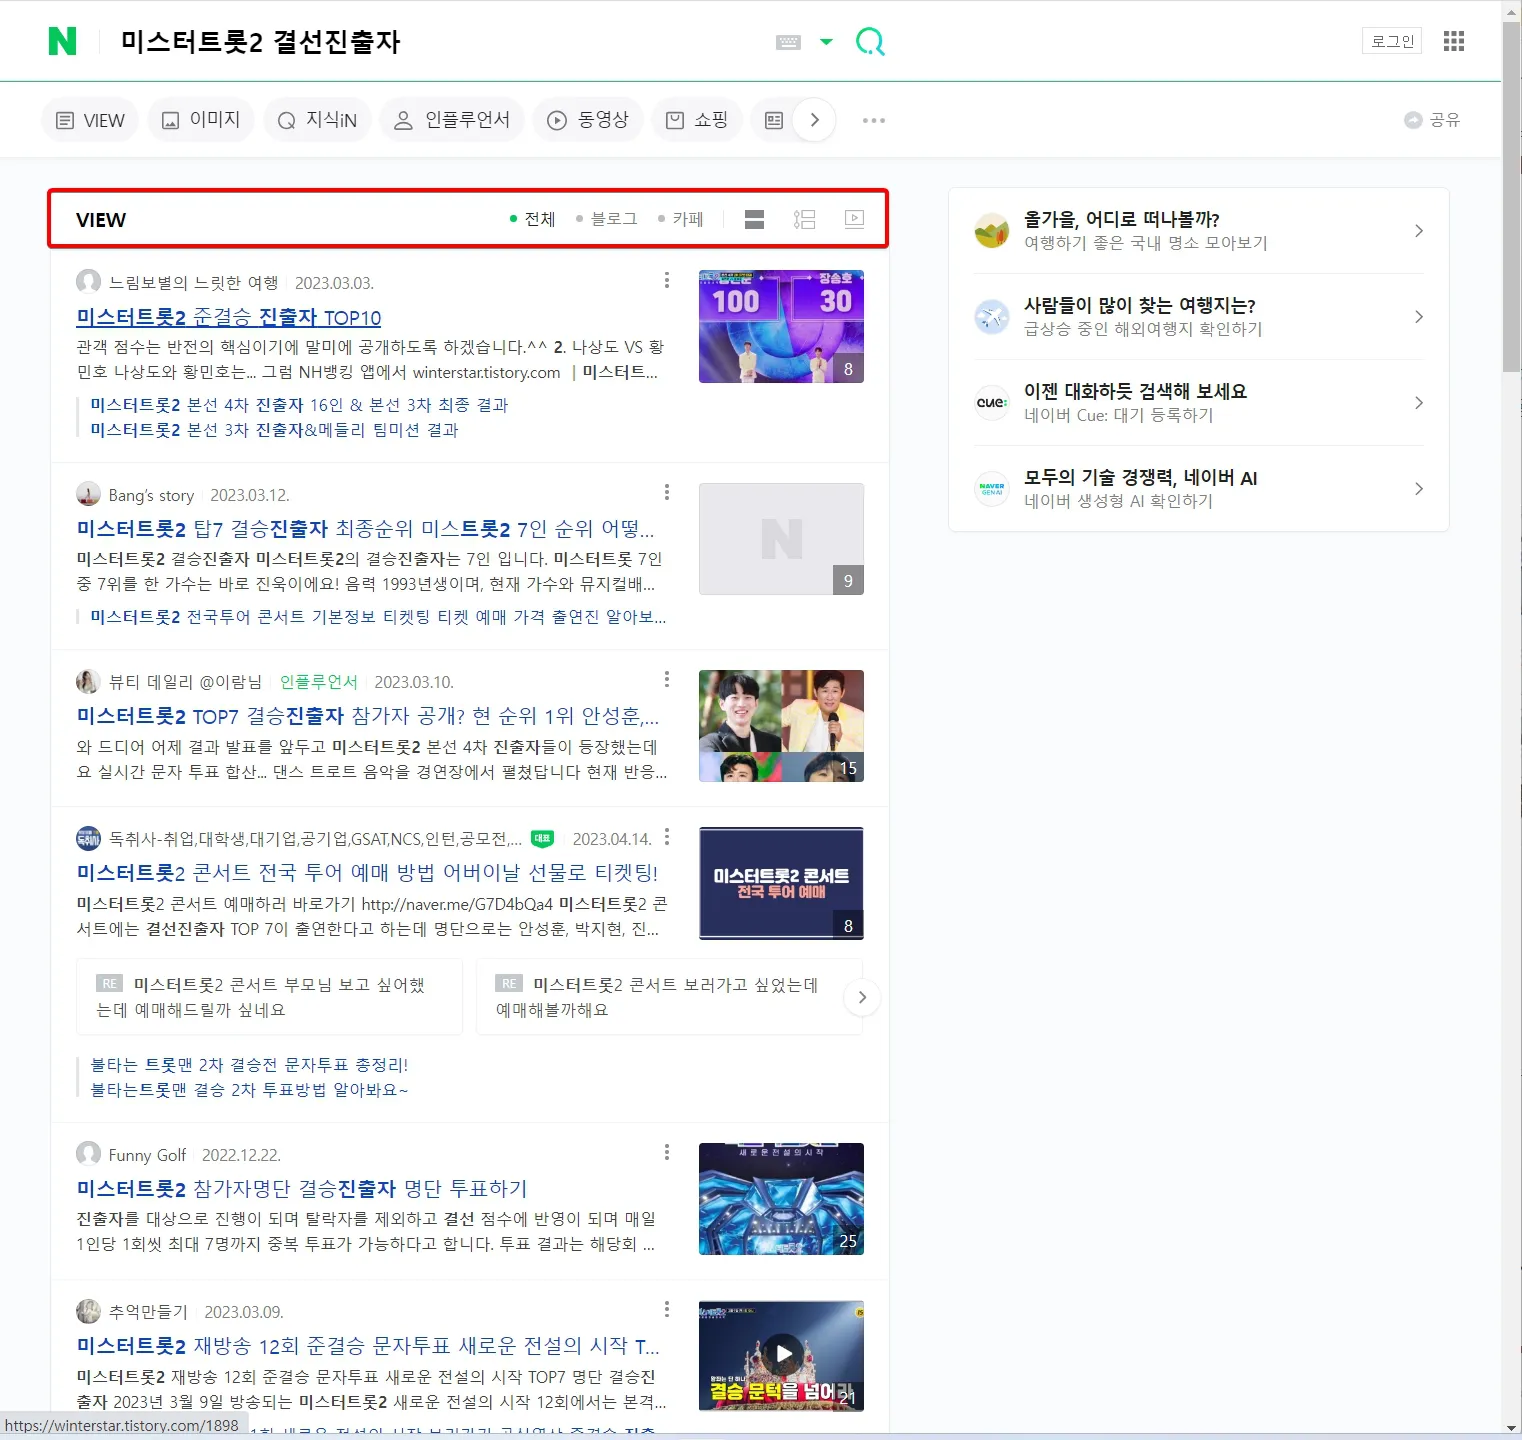Select the 지식iN search tab
This screenshot has width=1522, height=1440.
click(317, 120)
